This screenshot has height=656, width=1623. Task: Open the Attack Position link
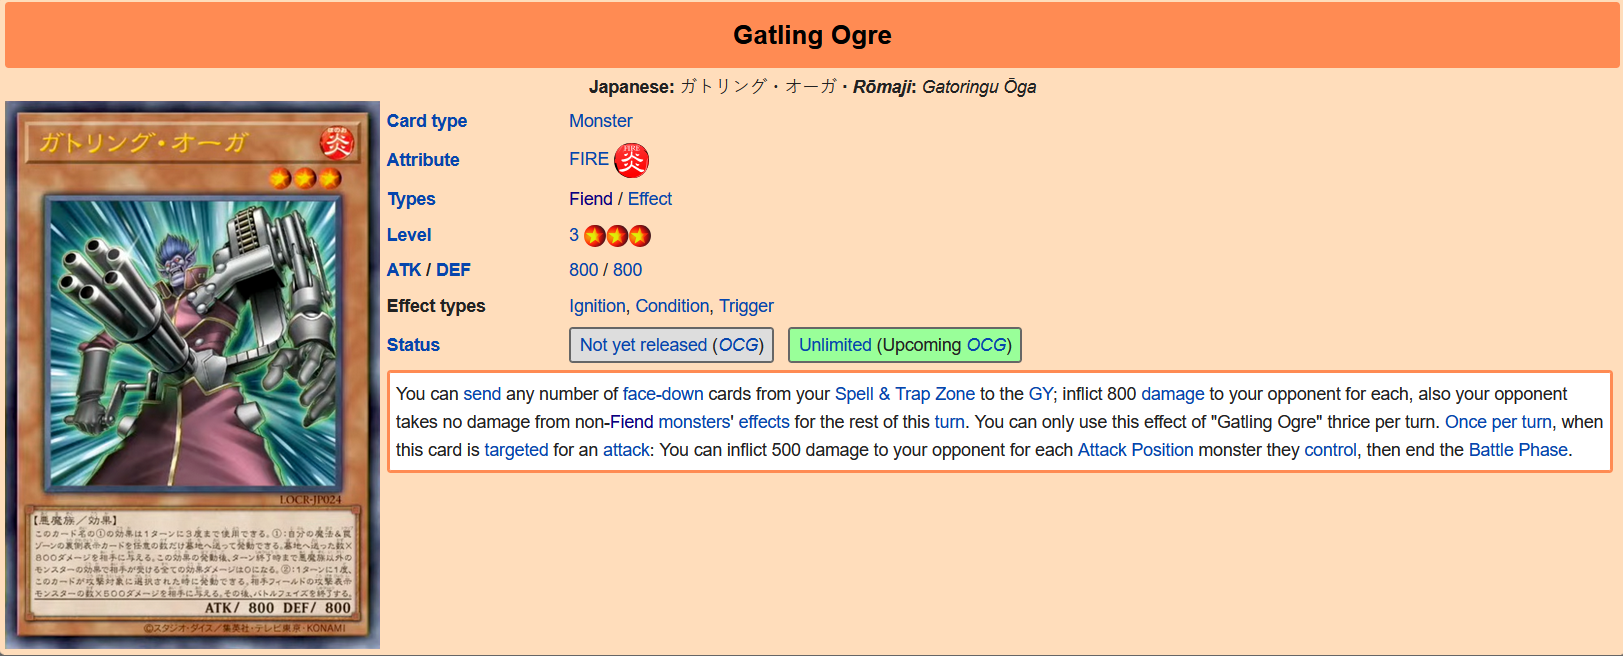1136,450
